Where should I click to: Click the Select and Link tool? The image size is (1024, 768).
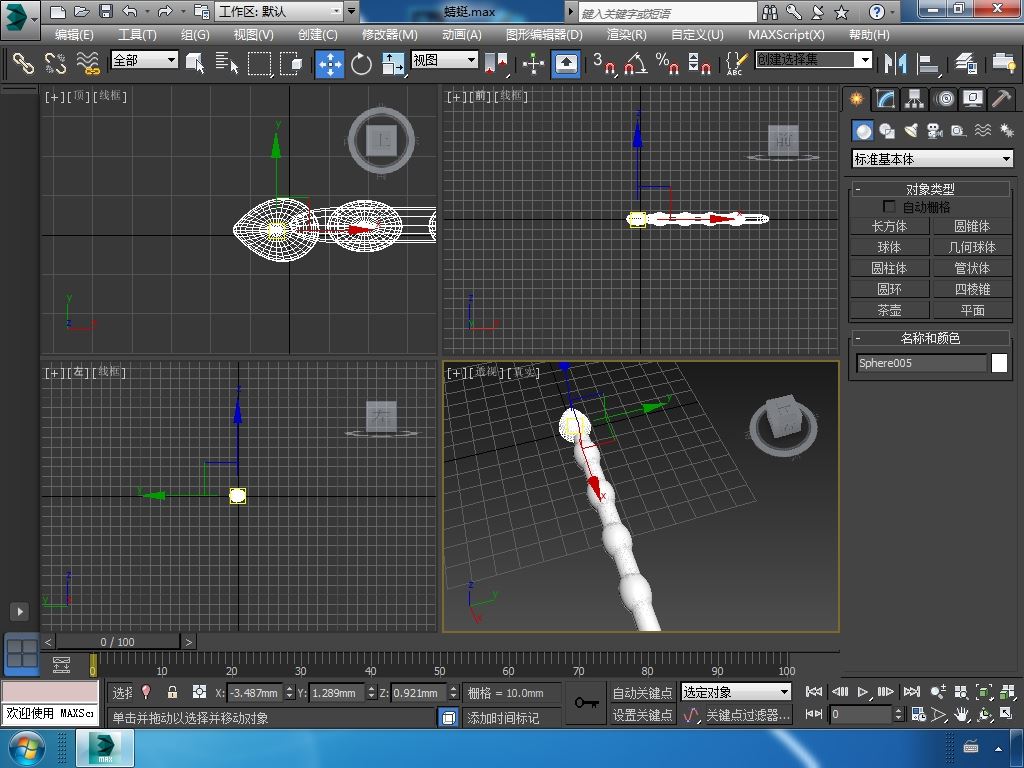[x=23, y=63]
